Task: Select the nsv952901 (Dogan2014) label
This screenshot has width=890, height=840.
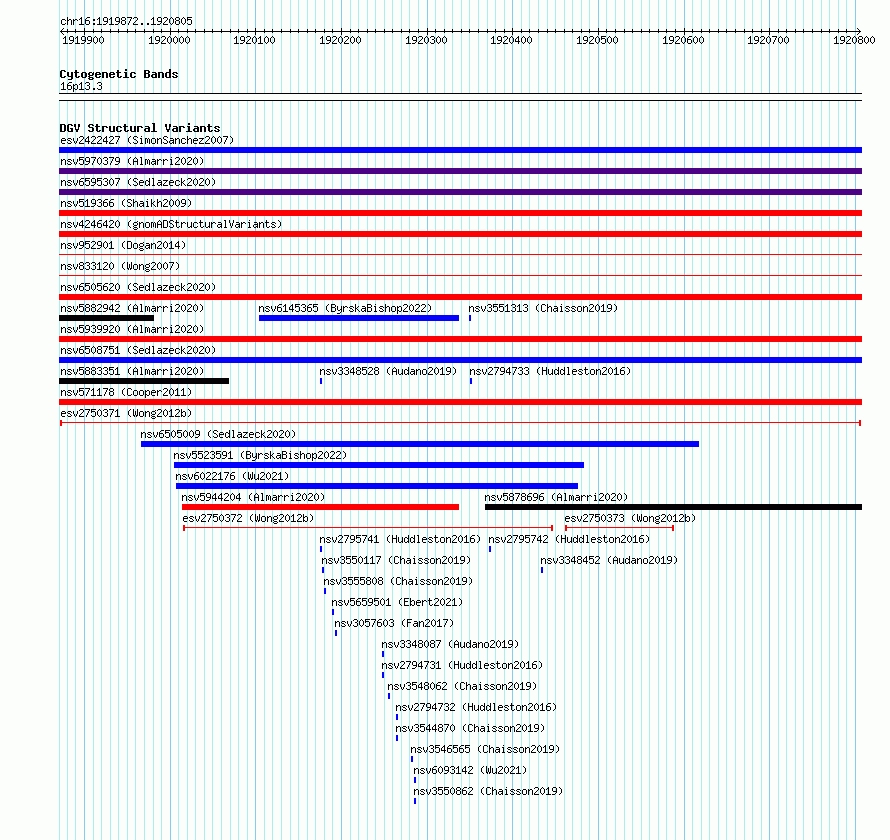Action: pyautogui.click(x=123, y=245)
